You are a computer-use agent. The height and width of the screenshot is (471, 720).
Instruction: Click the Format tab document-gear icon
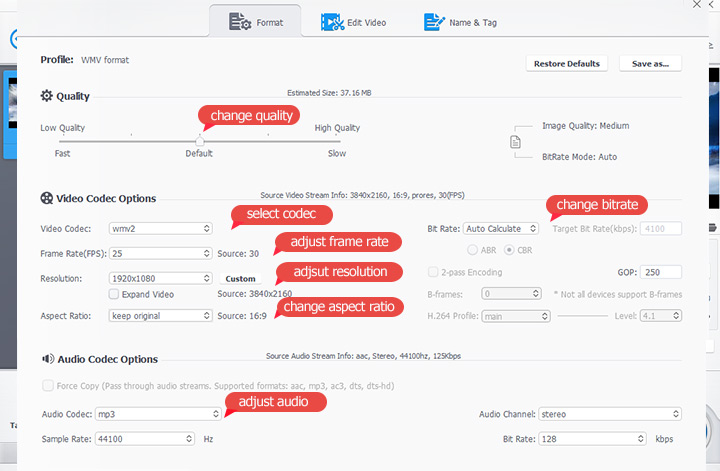(240, 22)
